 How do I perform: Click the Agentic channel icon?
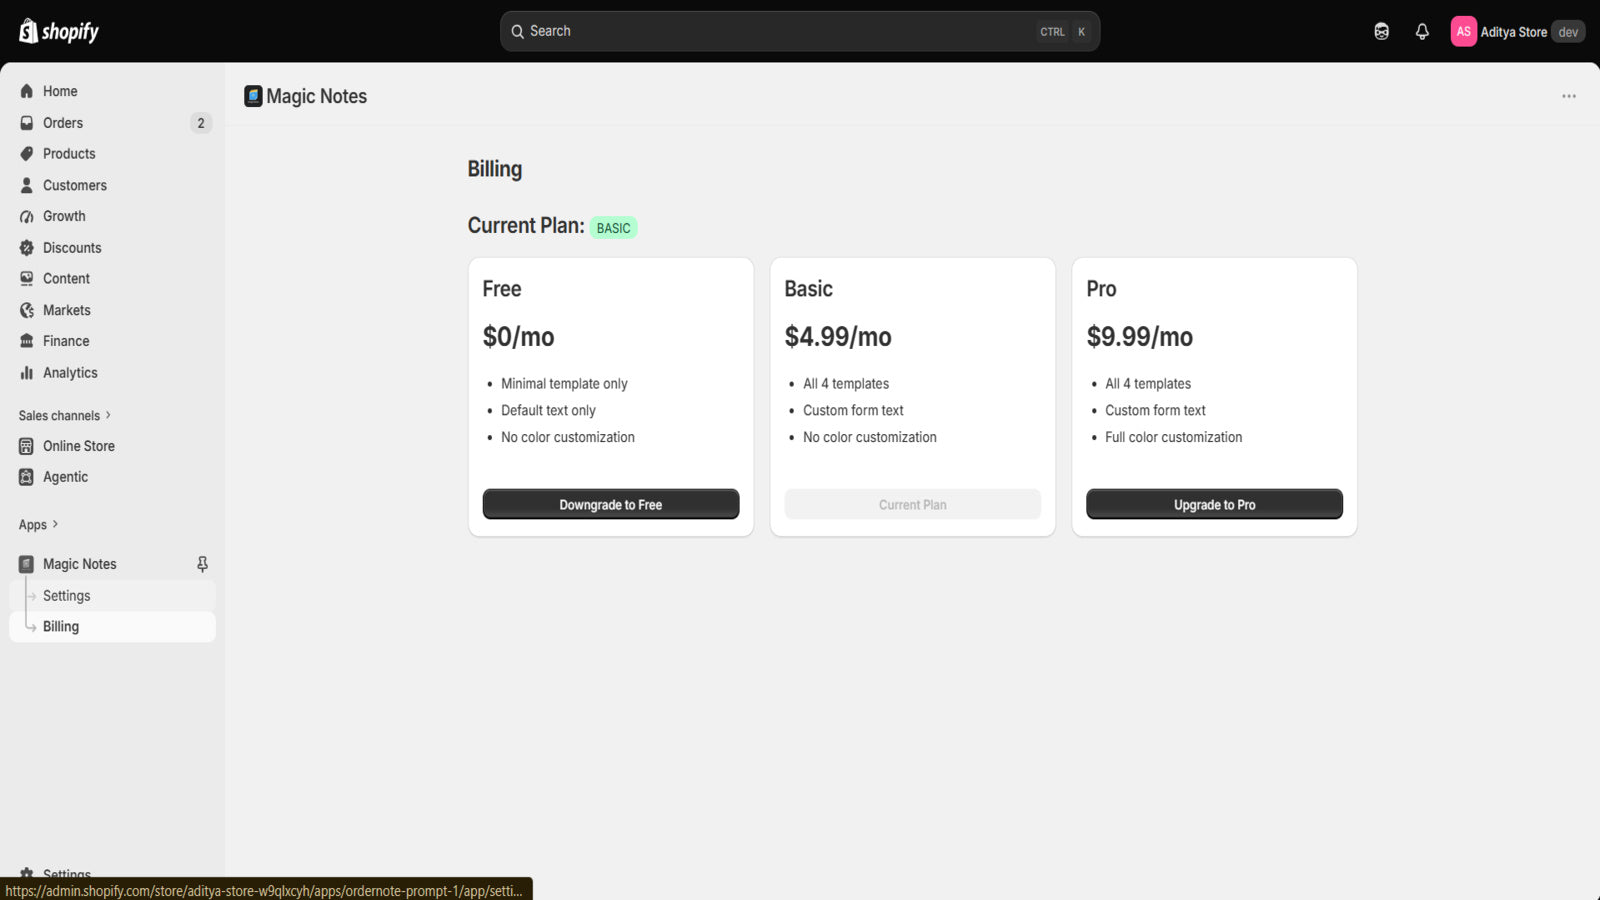click(27, 477)
